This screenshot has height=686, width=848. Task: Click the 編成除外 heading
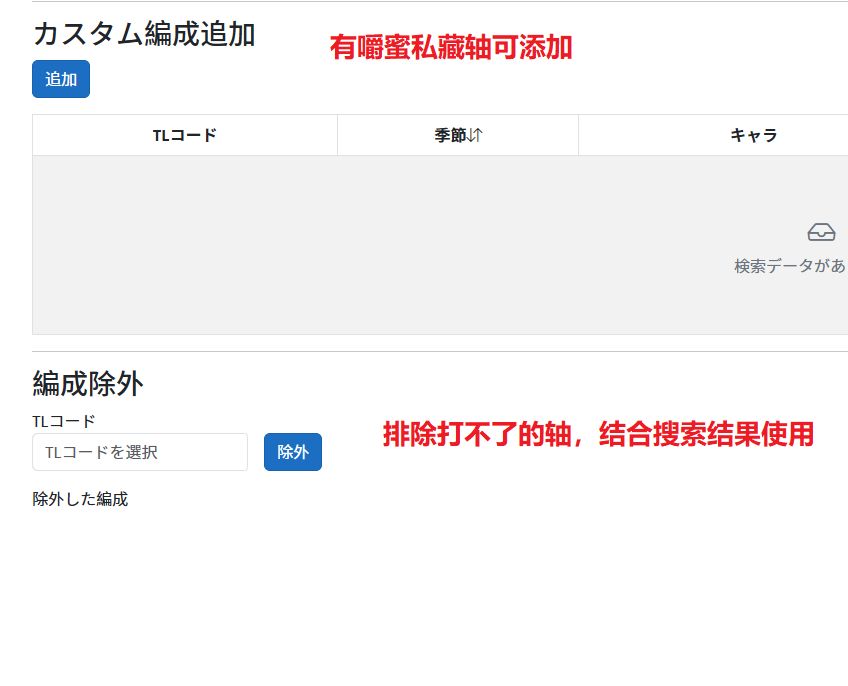tap(86, 383)
